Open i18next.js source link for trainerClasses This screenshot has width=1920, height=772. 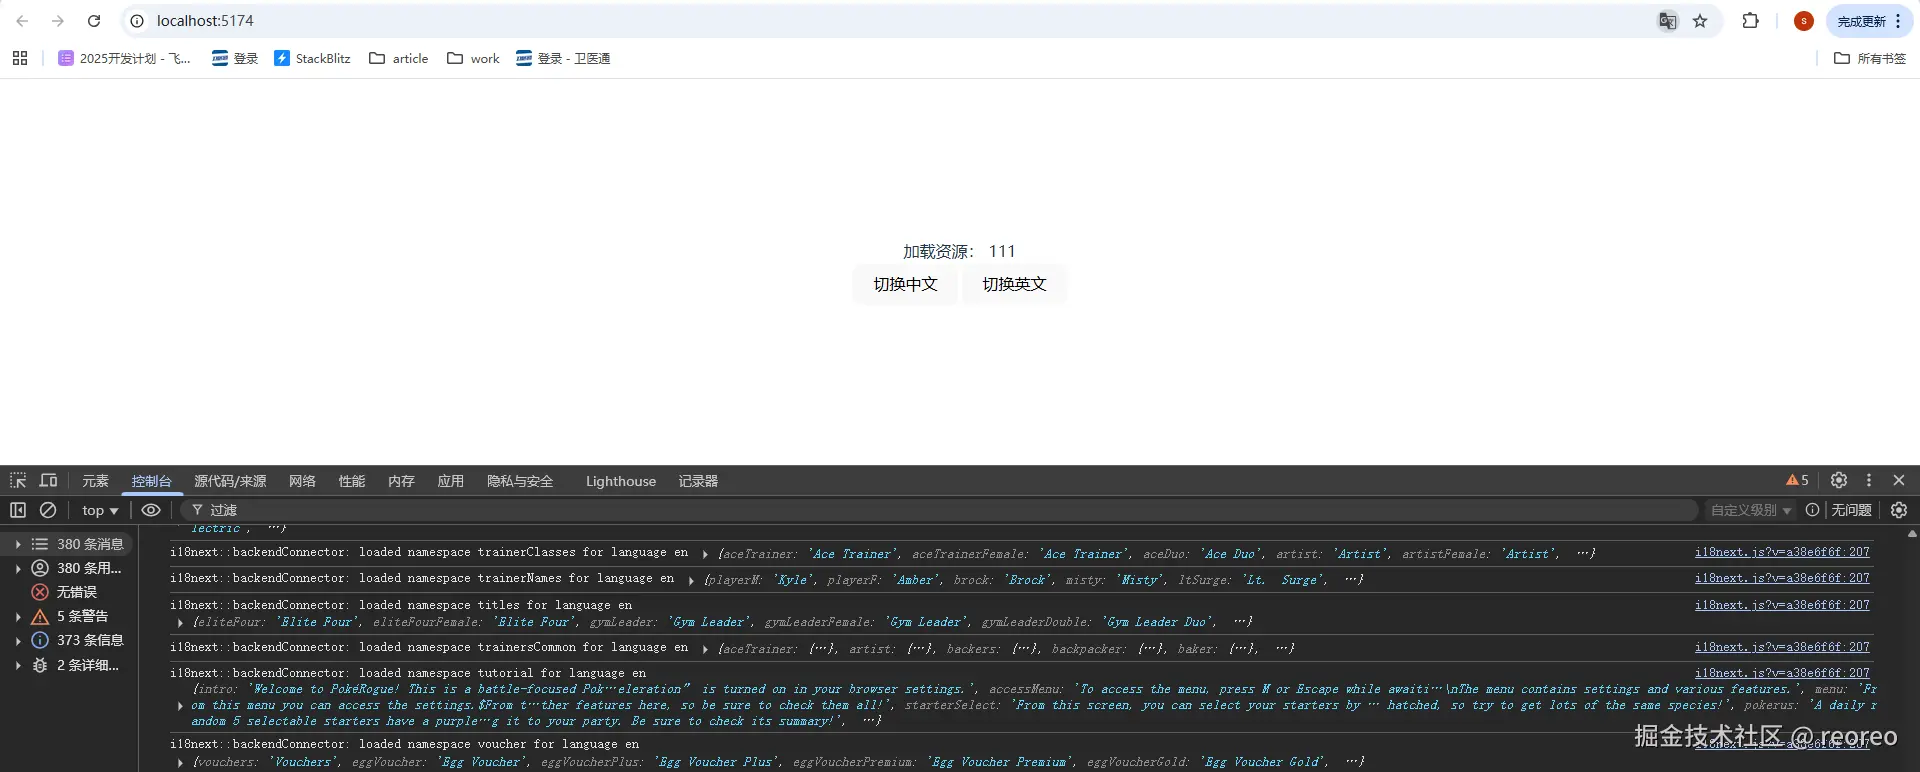pos(1782,552)
